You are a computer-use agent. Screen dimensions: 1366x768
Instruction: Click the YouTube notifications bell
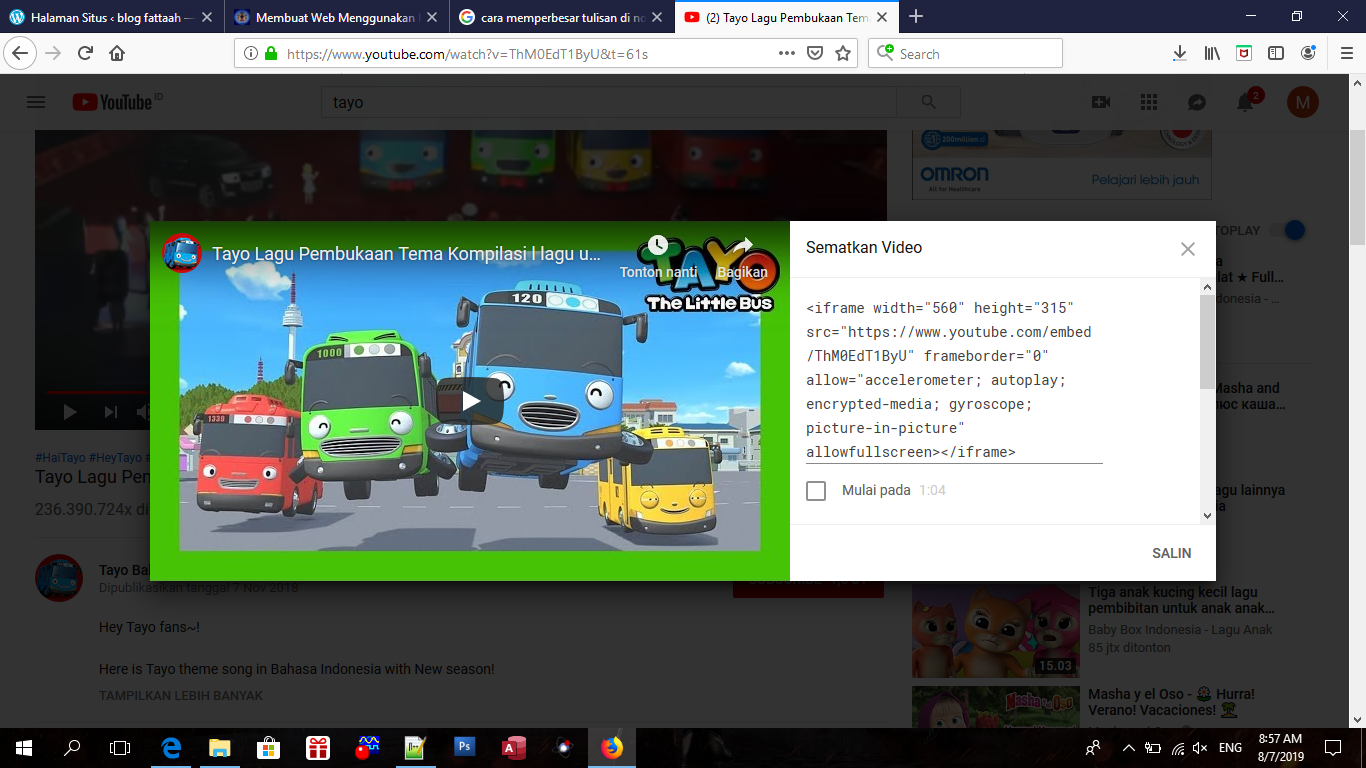coord(1245,102)
